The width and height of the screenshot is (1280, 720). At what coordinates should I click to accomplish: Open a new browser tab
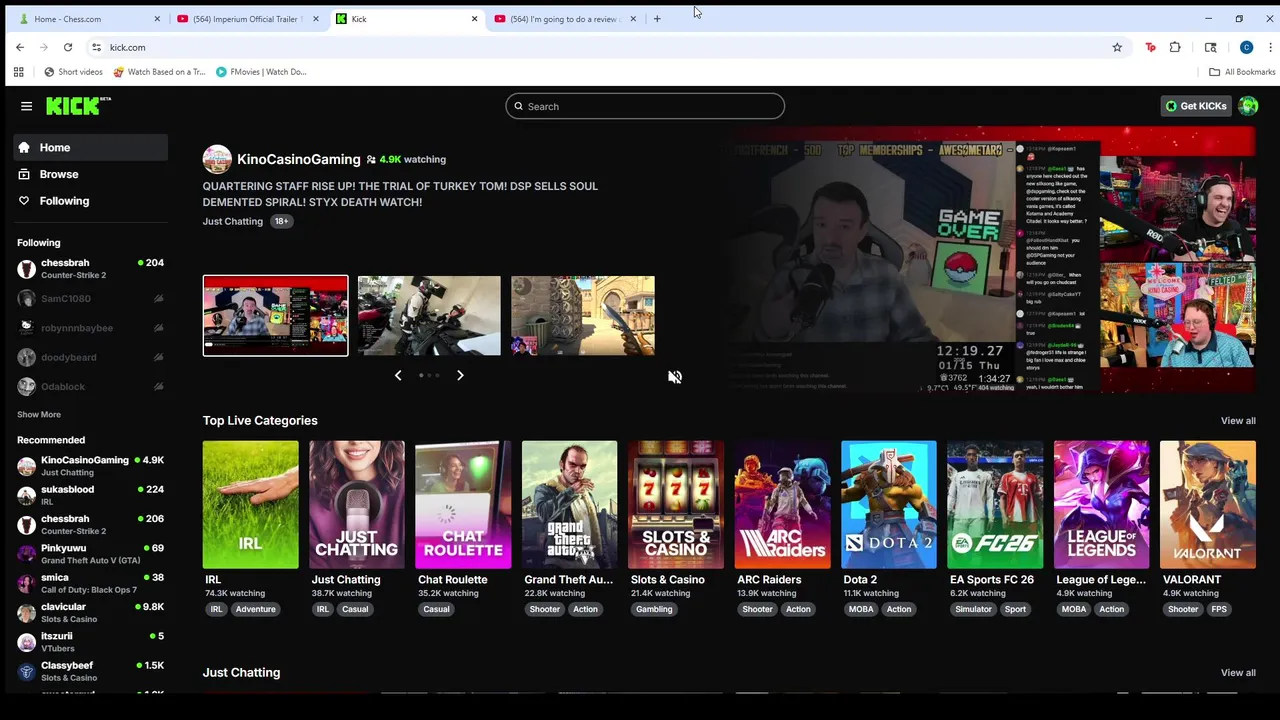657,19
